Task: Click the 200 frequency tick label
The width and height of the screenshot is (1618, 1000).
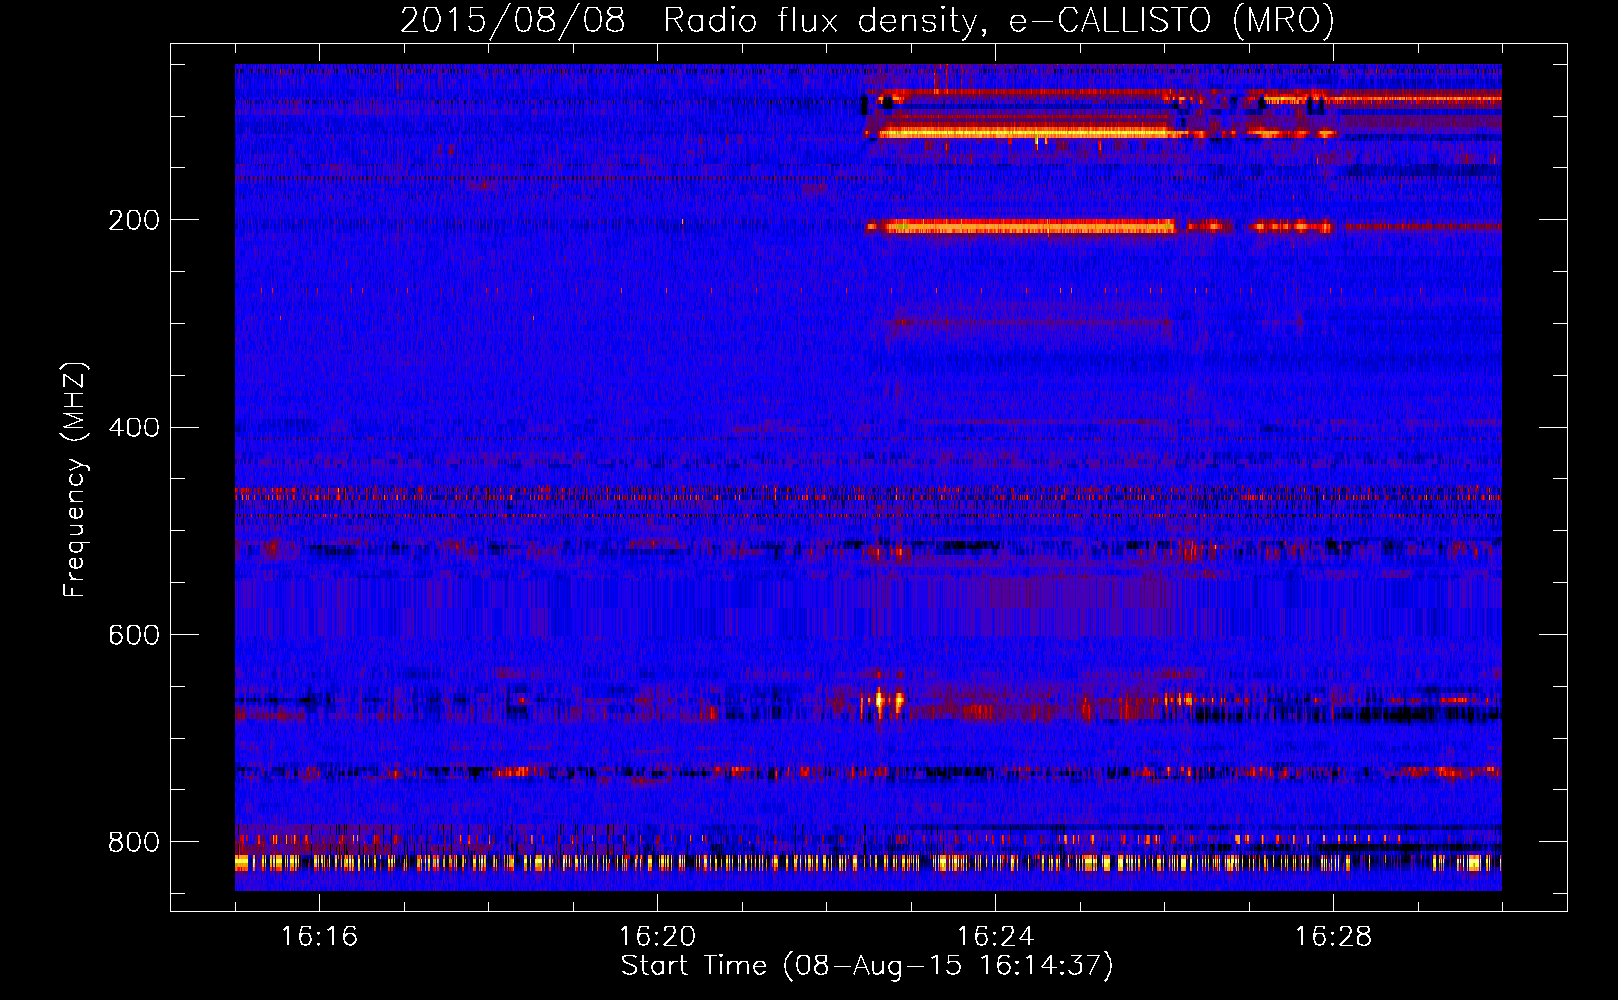Action: tap(134, 220)
